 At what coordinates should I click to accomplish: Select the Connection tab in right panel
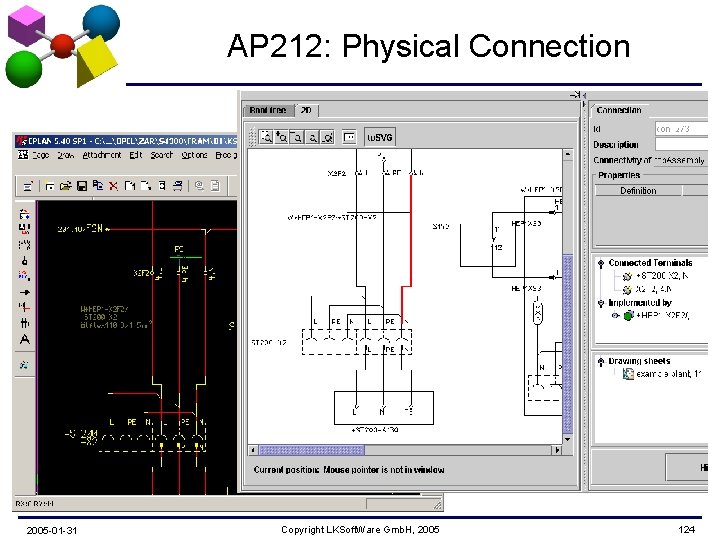[x=619, y=110]
